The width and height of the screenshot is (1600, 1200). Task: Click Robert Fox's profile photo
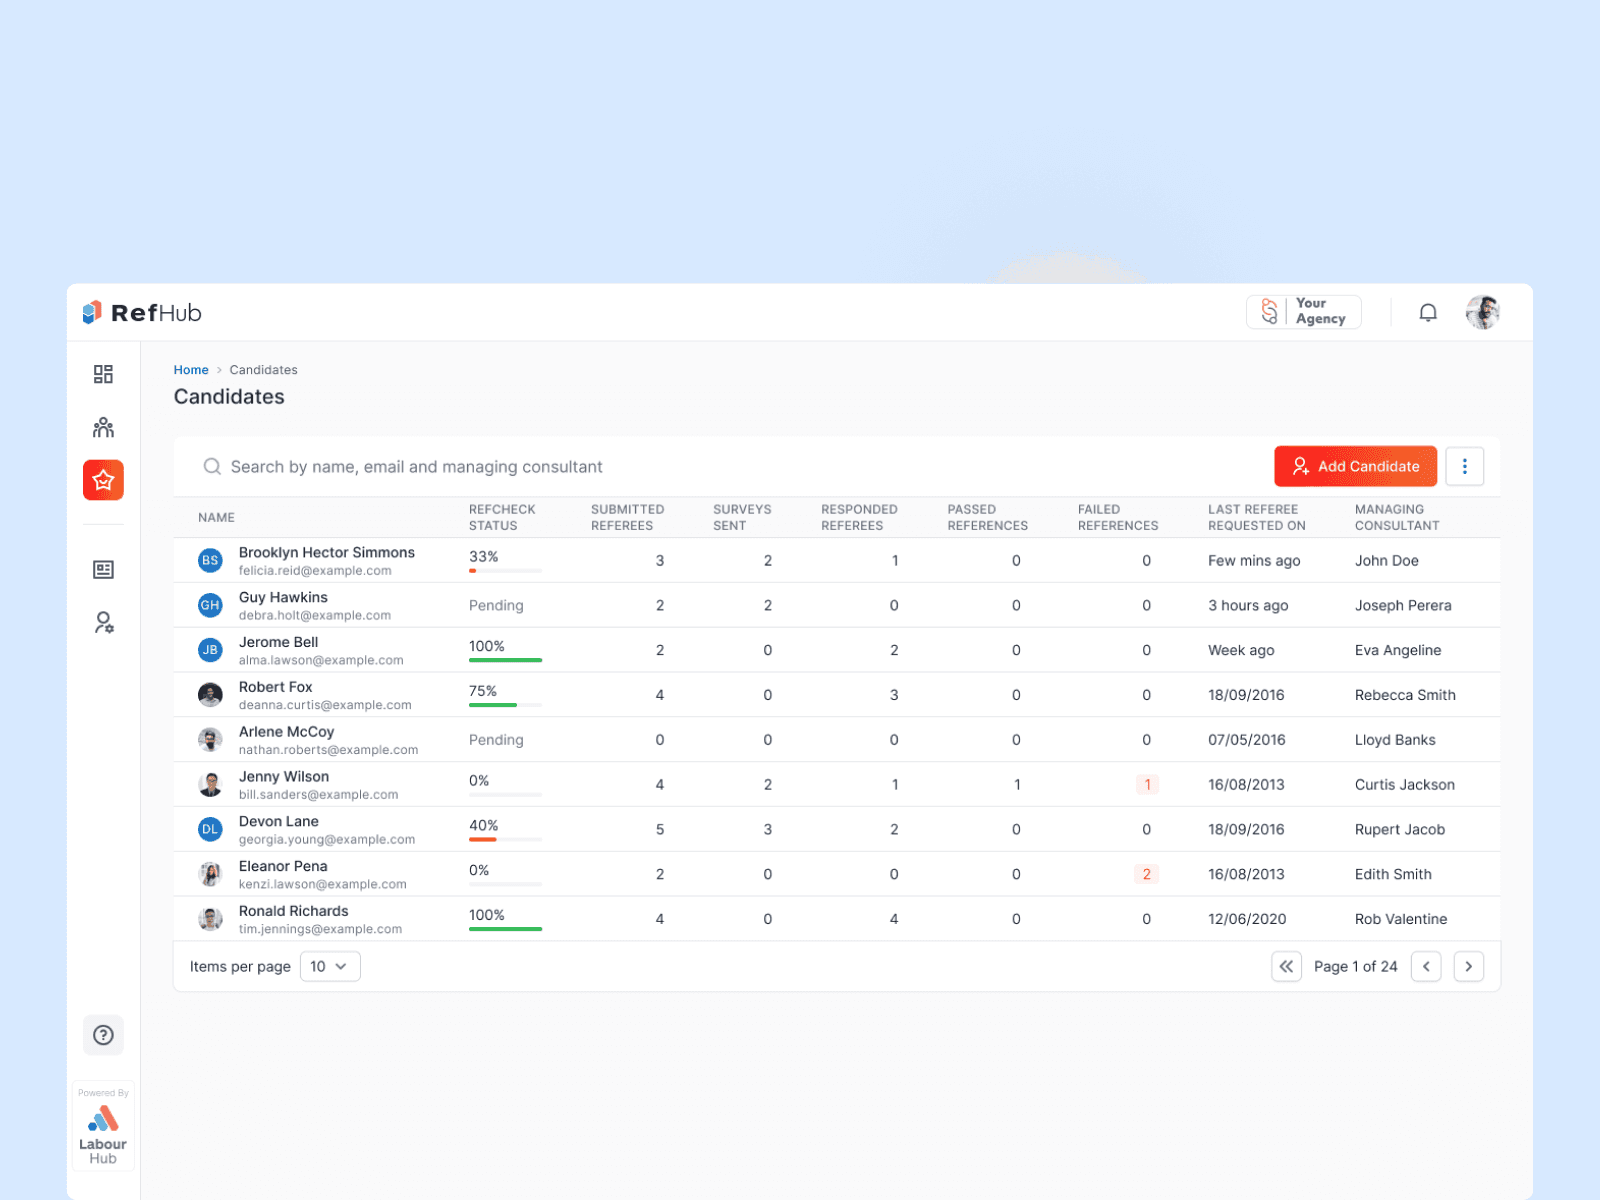click(210, 695)
